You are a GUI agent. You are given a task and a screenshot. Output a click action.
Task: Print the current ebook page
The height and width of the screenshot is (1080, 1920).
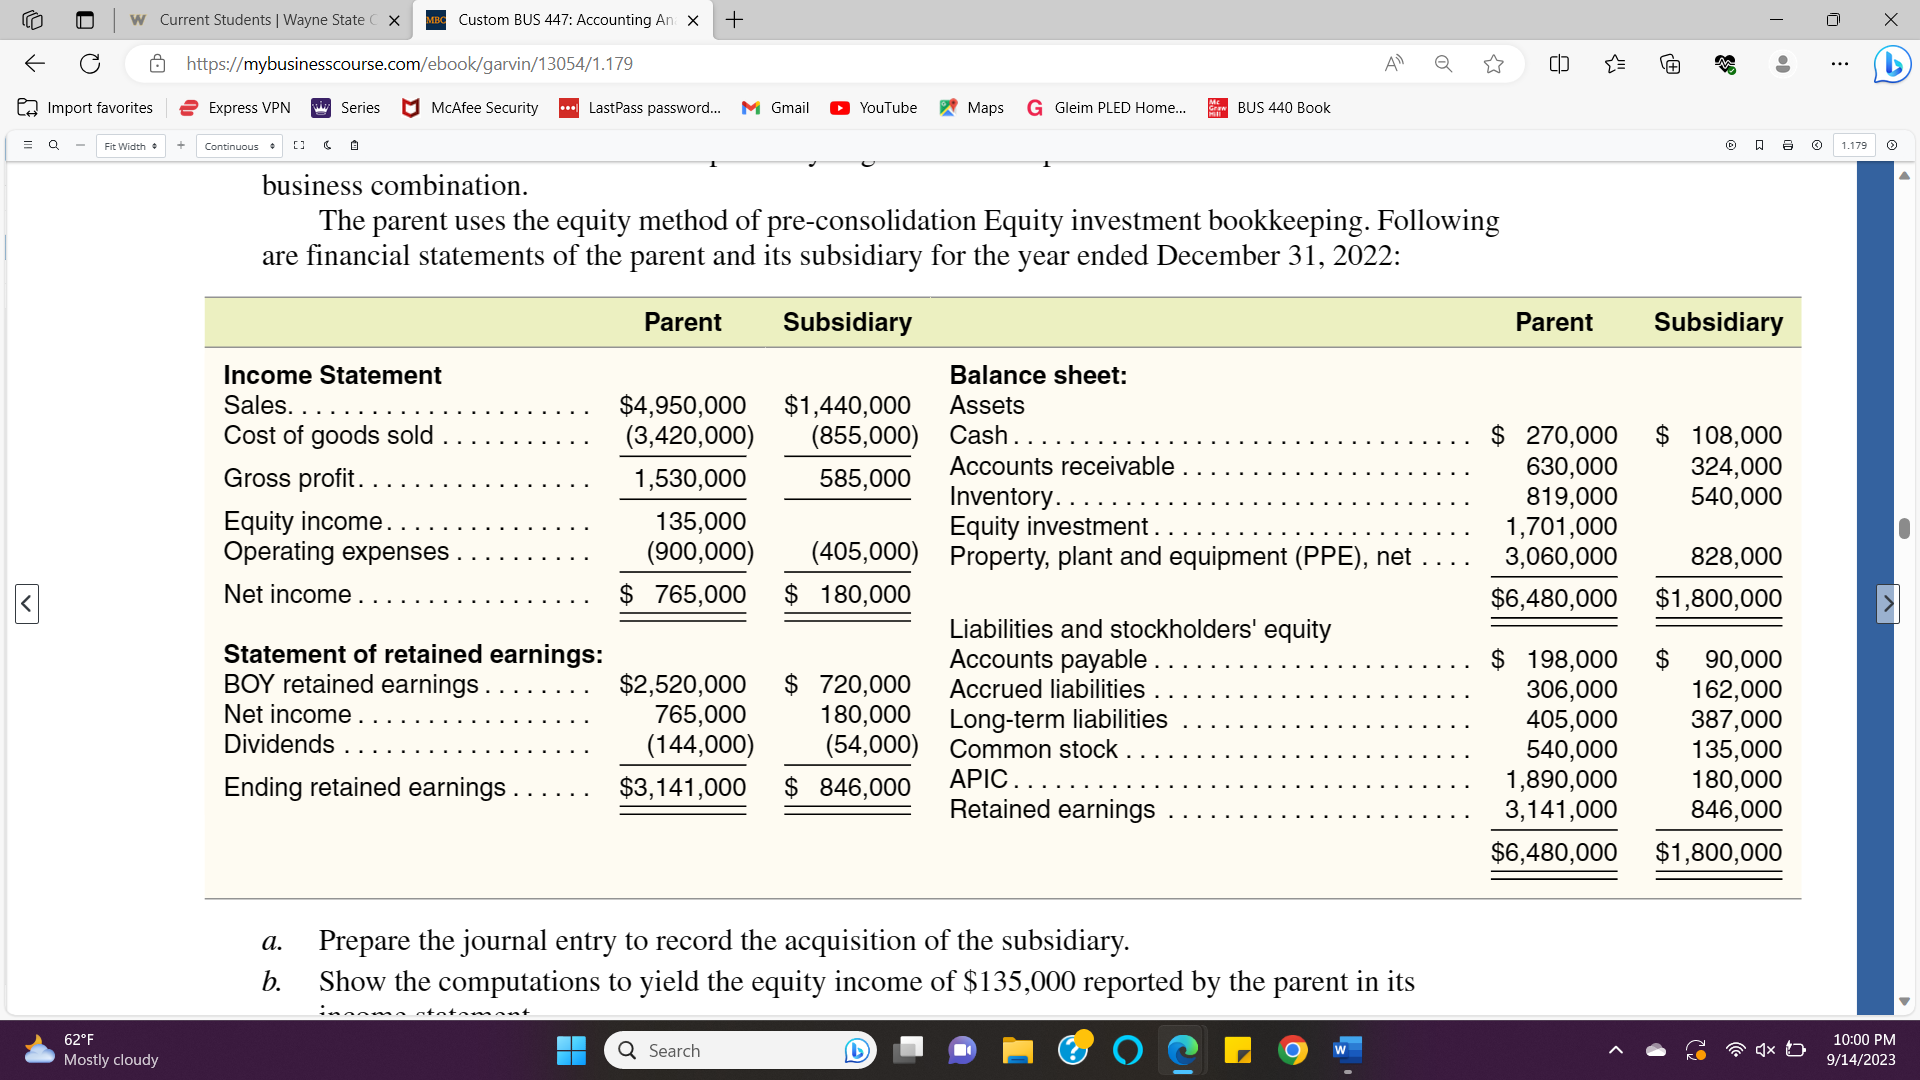click(1788, 145)
